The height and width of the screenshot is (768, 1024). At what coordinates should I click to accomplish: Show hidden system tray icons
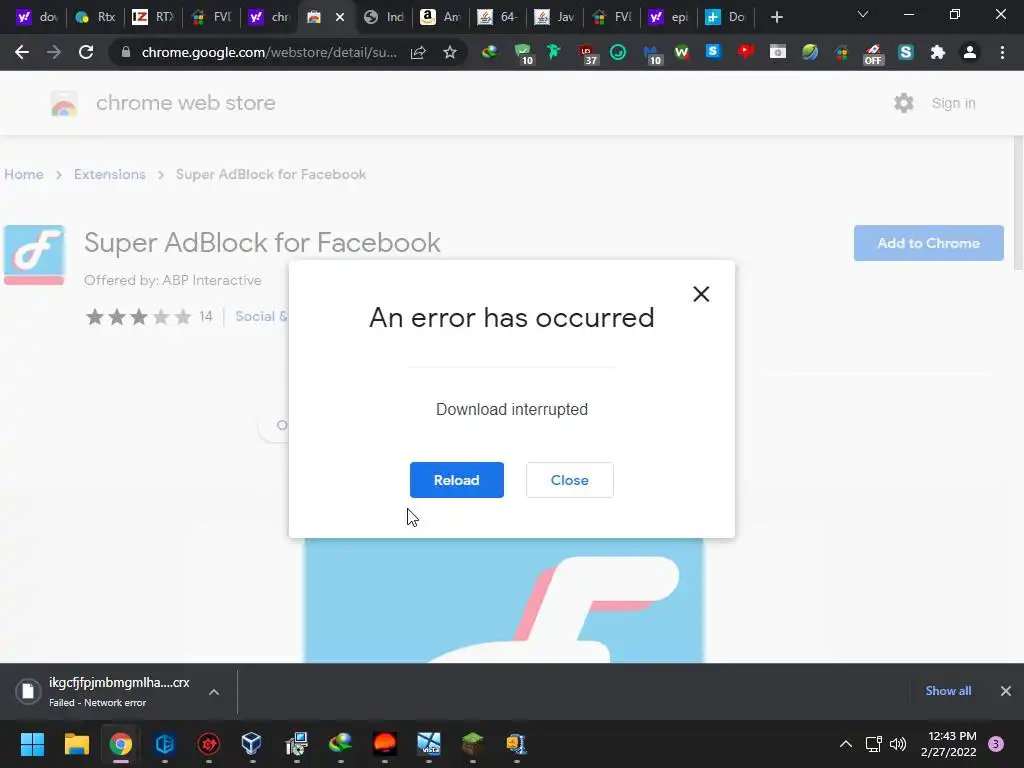(x=846, y=744)
